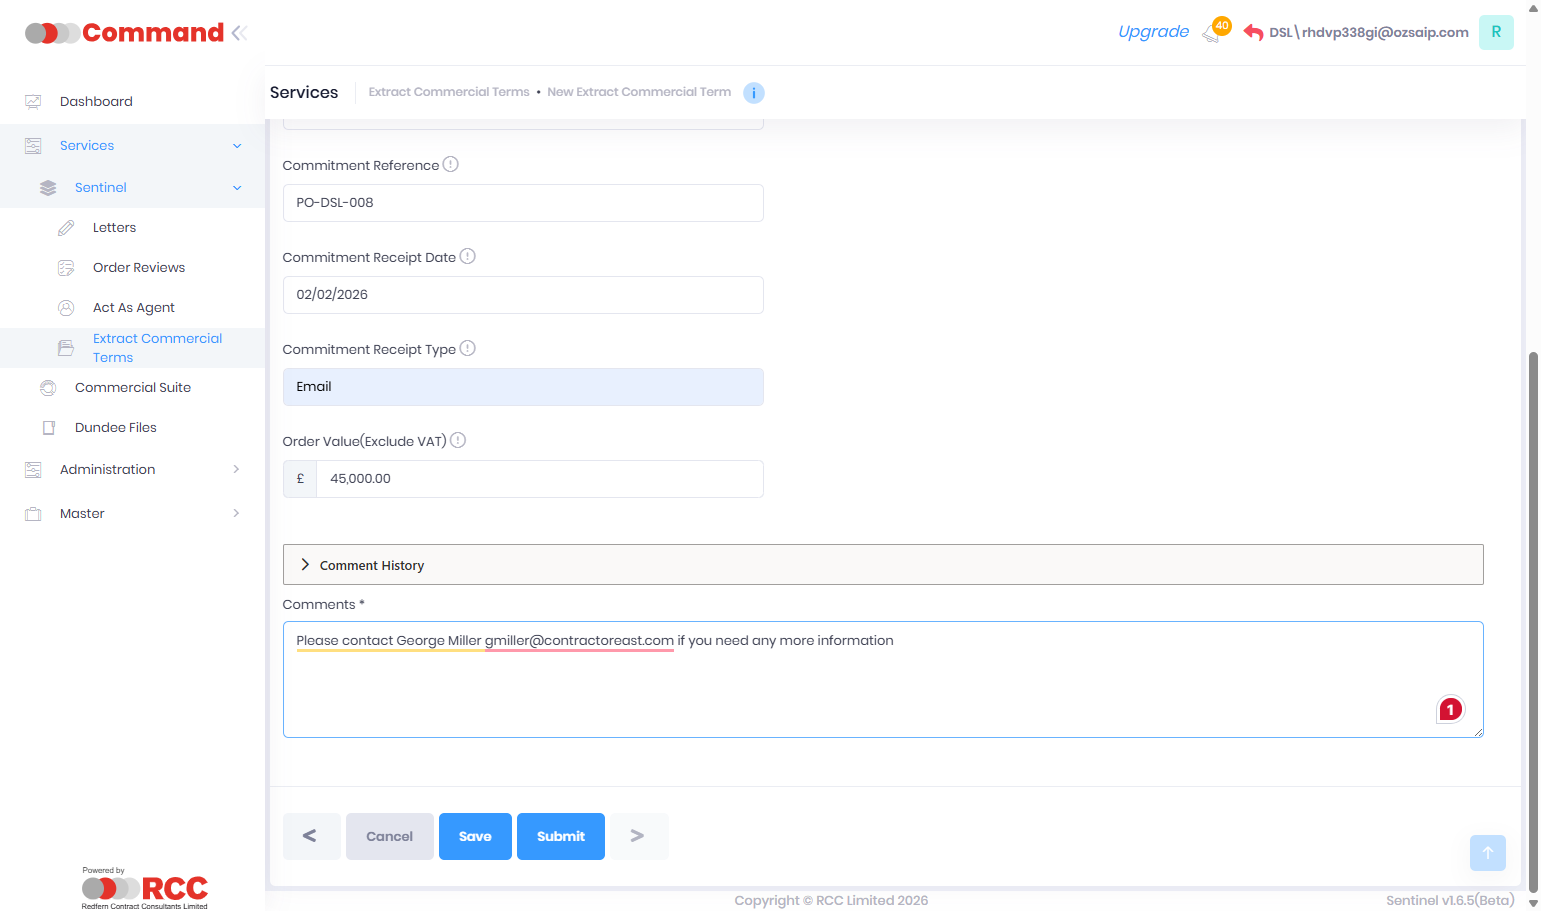Click the Upgrade link

click(1153, 32)
